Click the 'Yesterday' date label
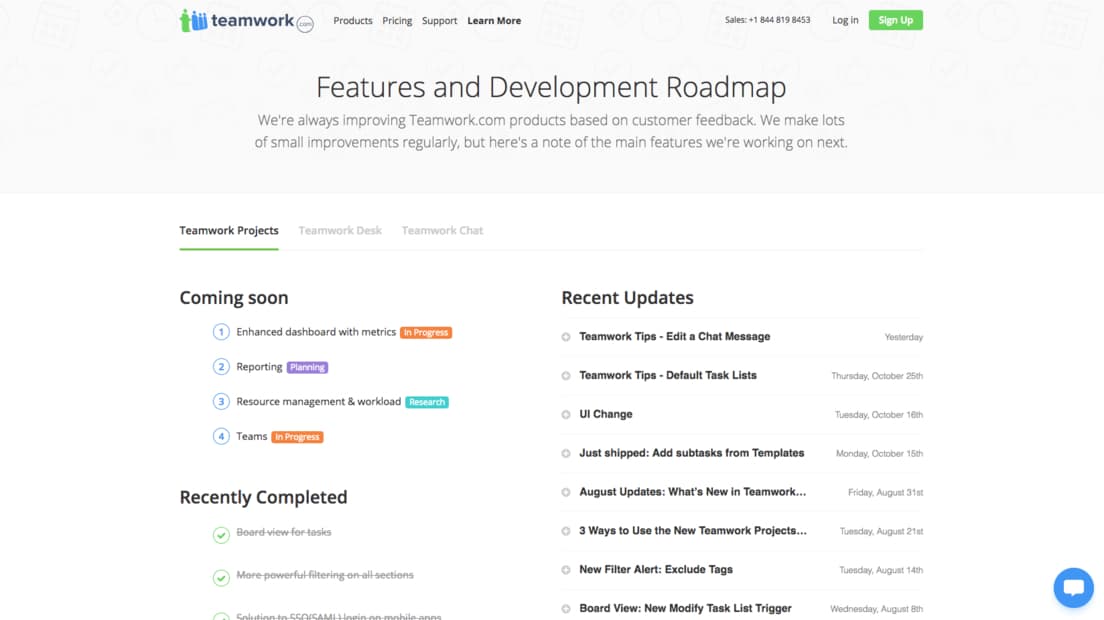1104x620 pixels. [903, 337]
